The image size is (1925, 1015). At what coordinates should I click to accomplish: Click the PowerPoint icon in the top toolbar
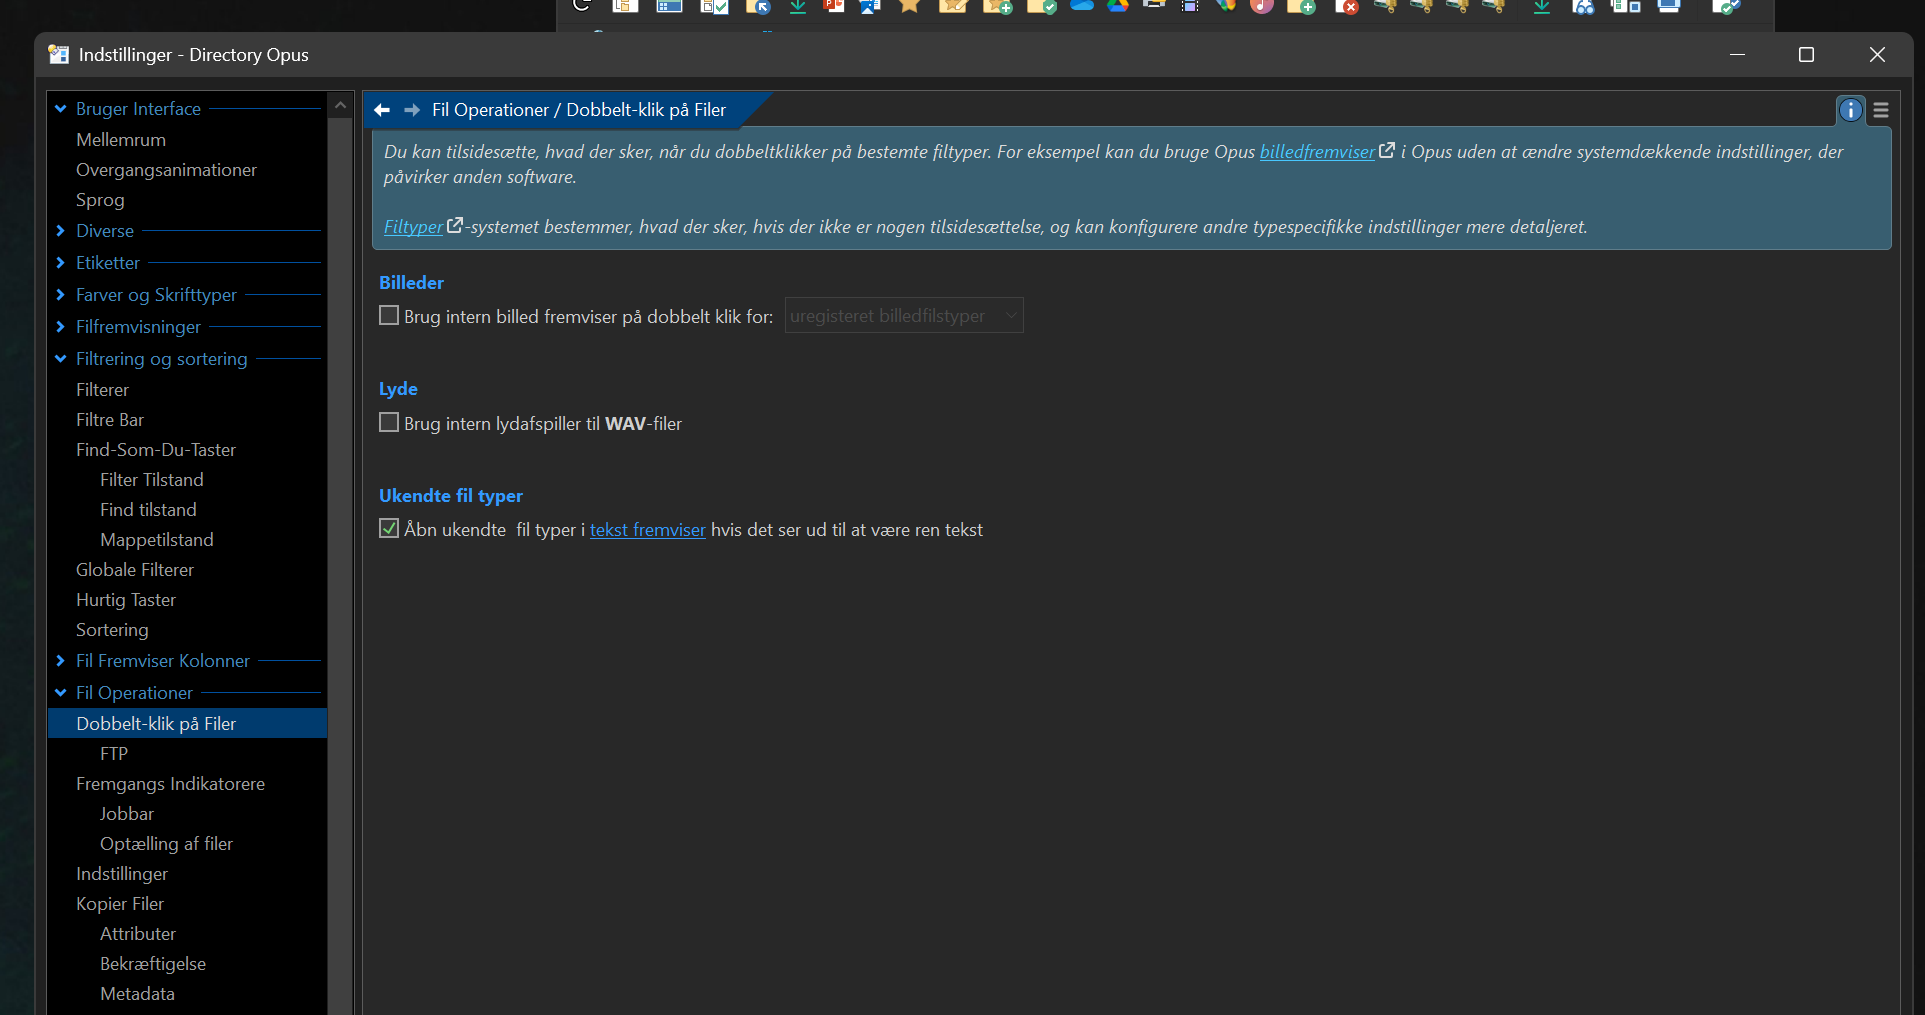point(833,6)
